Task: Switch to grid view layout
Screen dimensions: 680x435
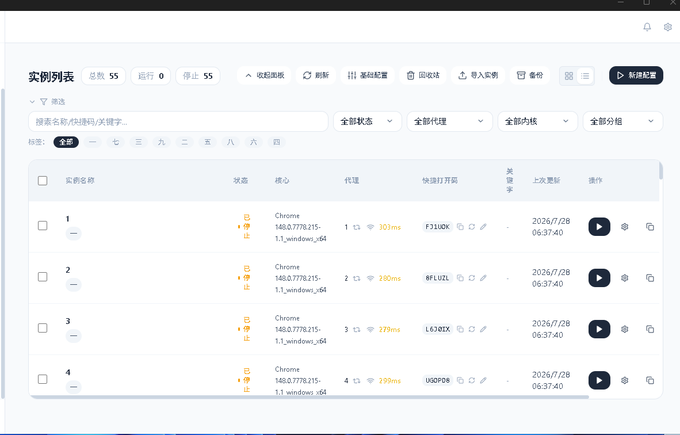Action: tap(569, 76)
